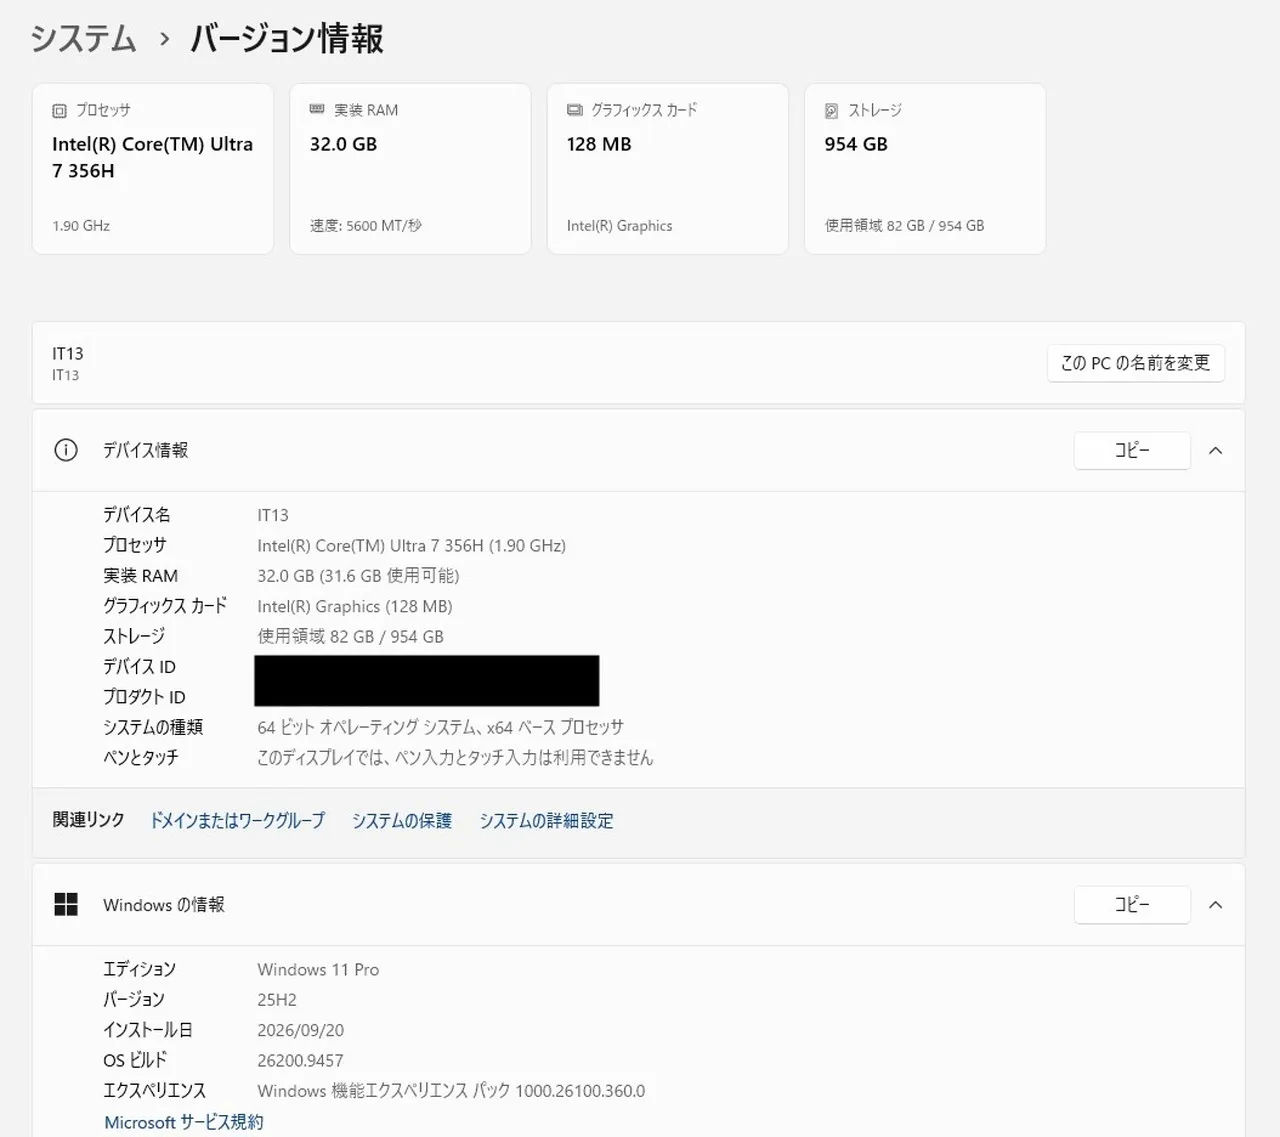Select the プロセッサ summary card
The width and height of the screenshot is (1280, 1137).
point(153,168)
